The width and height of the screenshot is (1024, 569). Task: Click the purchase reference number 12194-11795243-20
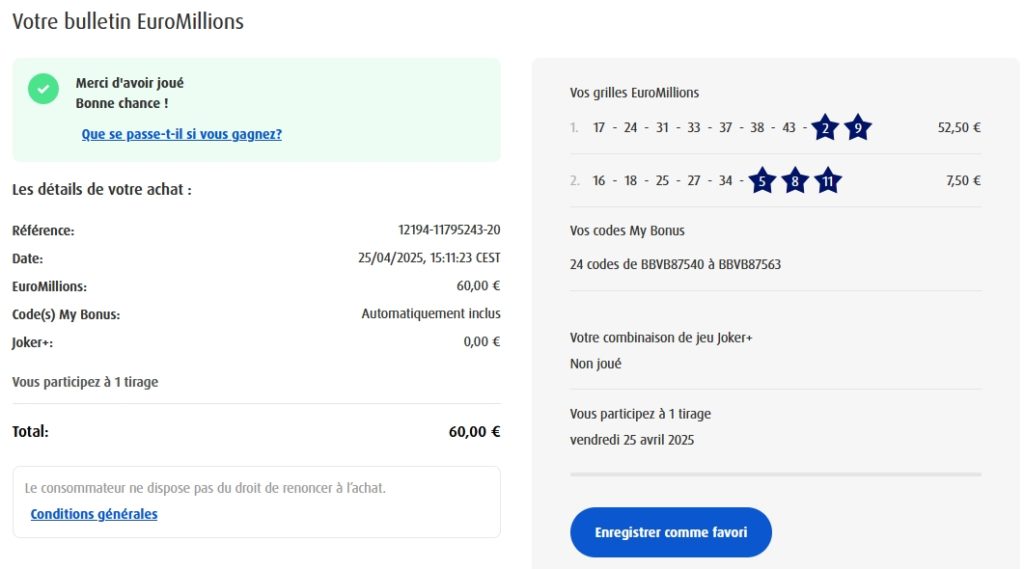[449, 231]
